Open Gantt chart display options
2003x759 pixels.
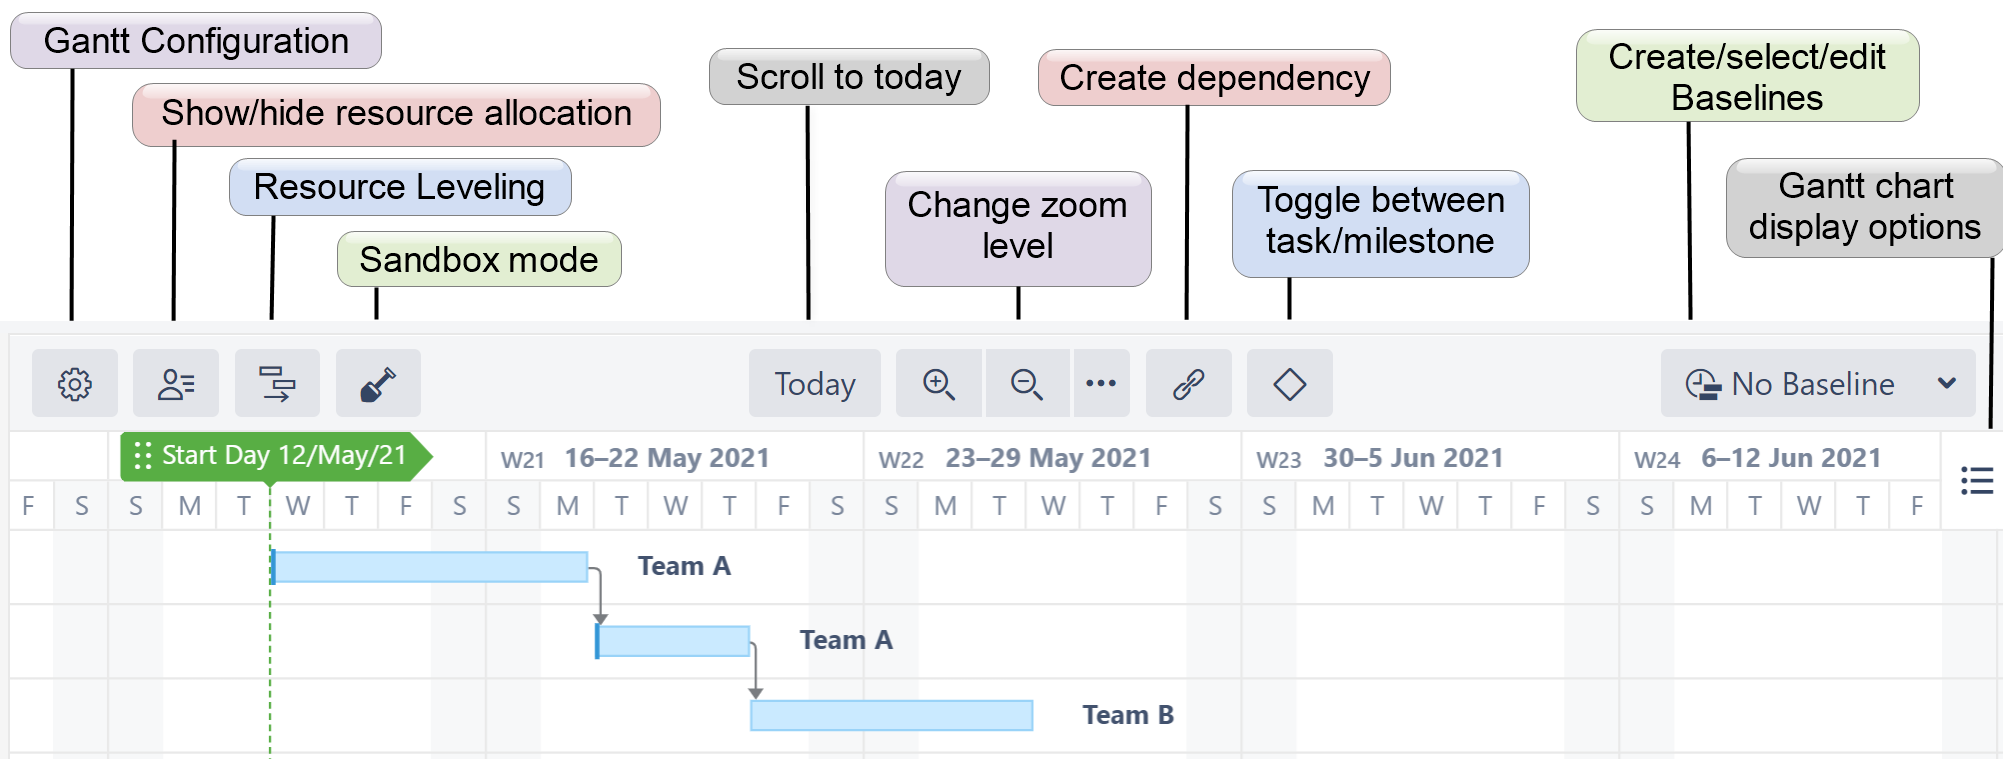coord(1976,481)
